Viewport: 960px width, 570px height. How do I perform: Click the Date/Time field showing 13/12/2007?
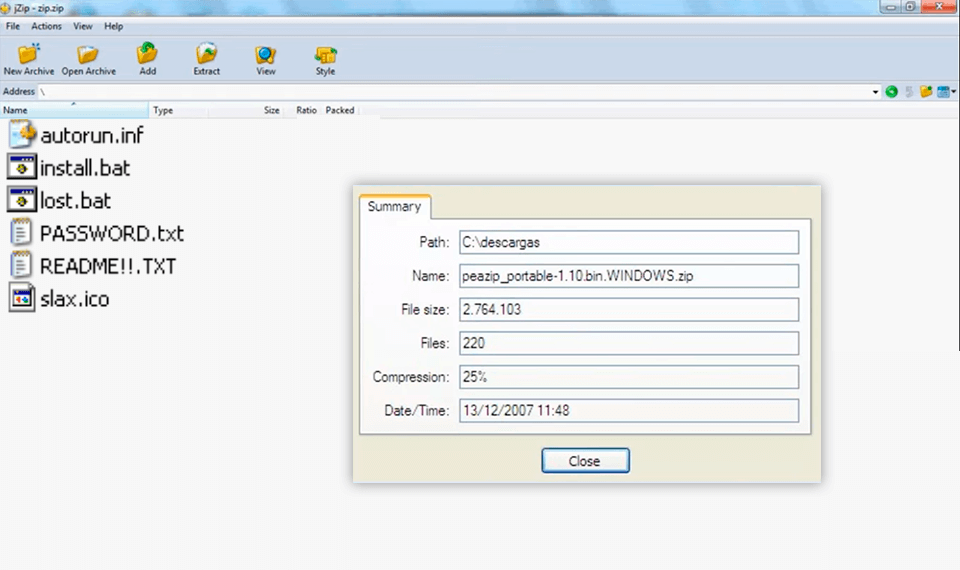[629, 410]
